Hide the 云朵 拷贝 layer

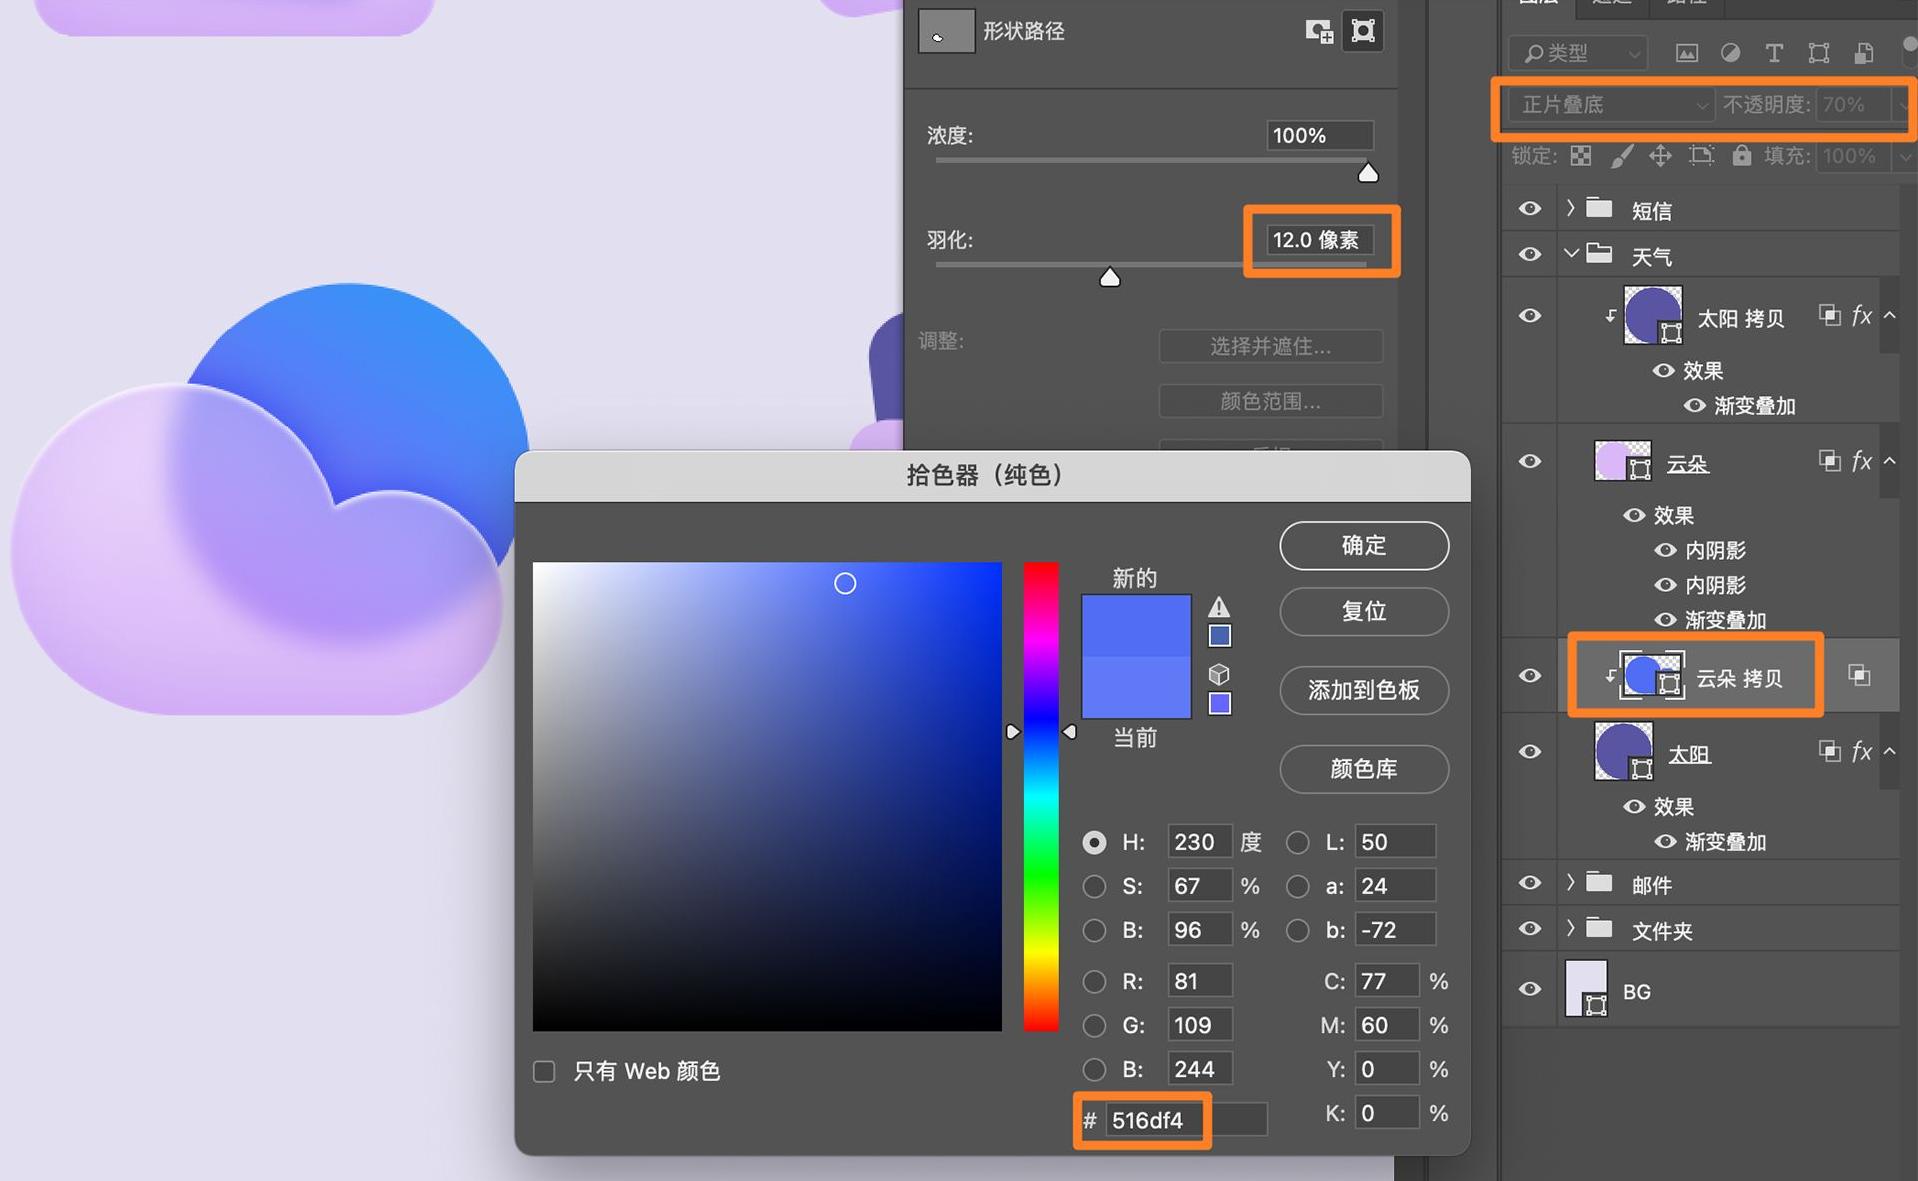coord(1529,676)
